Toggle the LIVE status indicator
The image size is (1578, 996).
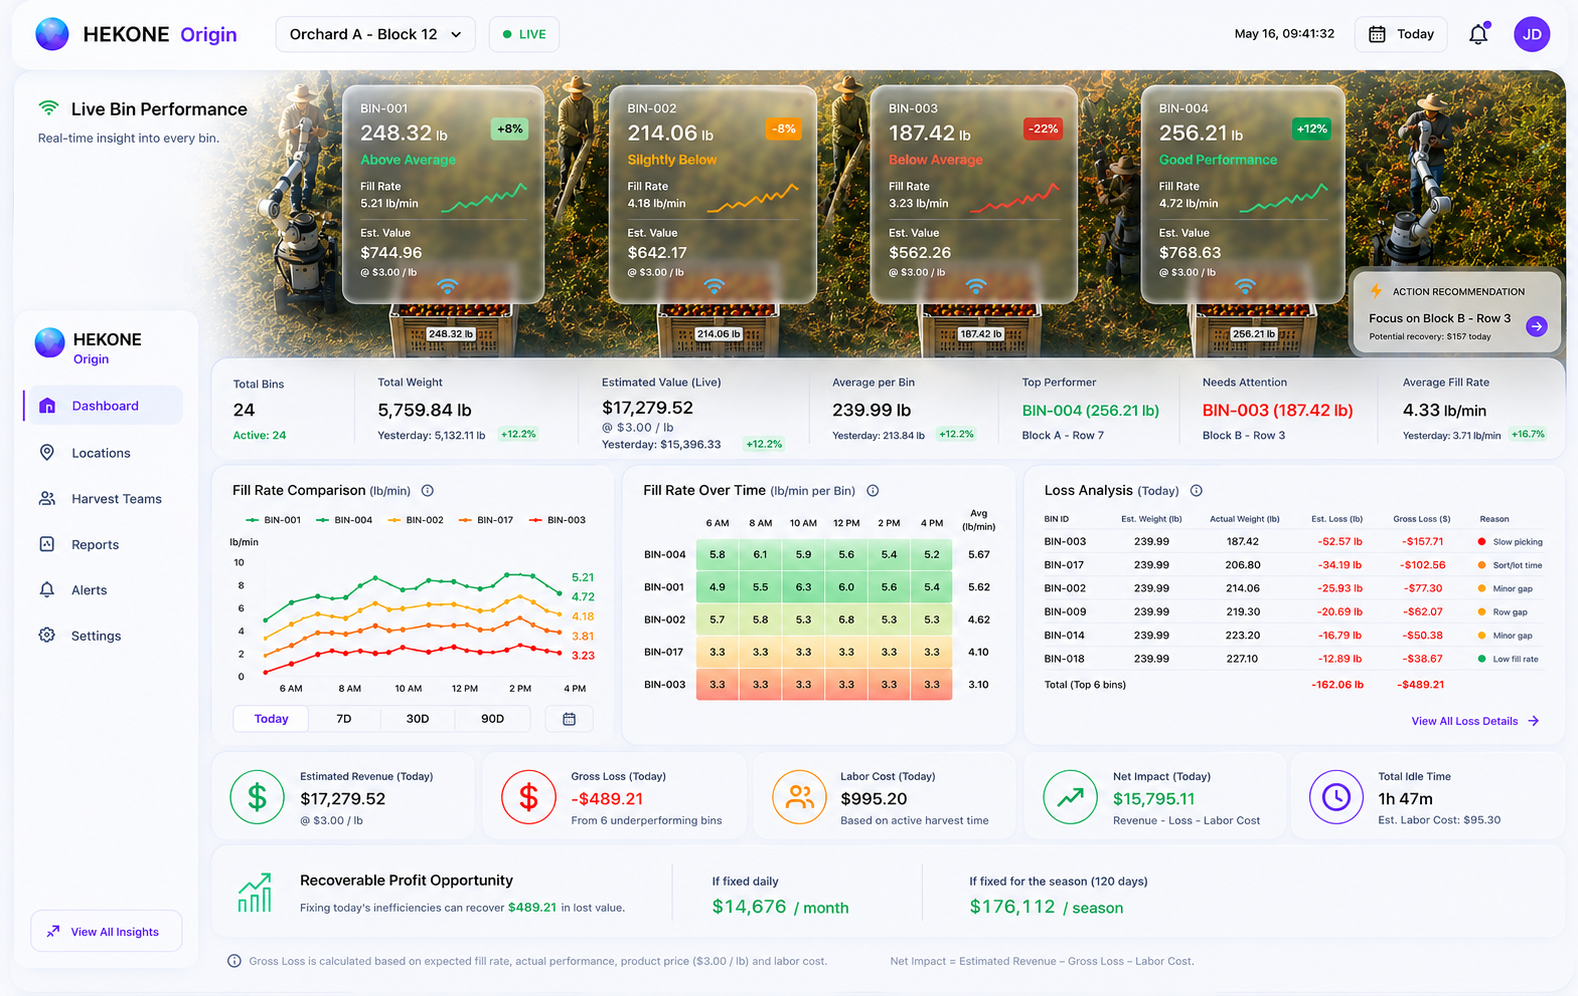pos(524,34)
